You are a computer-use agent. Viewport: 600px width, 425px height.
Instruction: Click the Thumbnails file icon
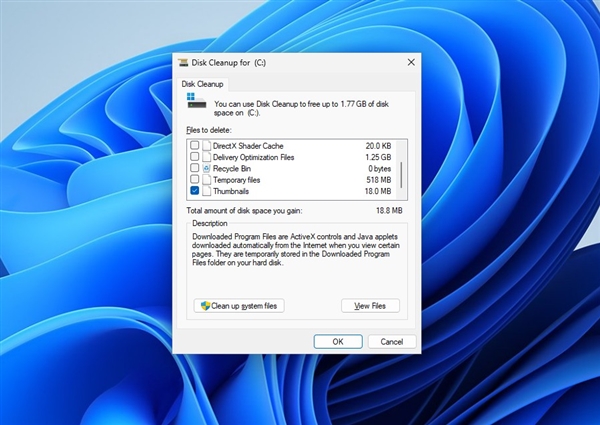(x=207, y=191)
